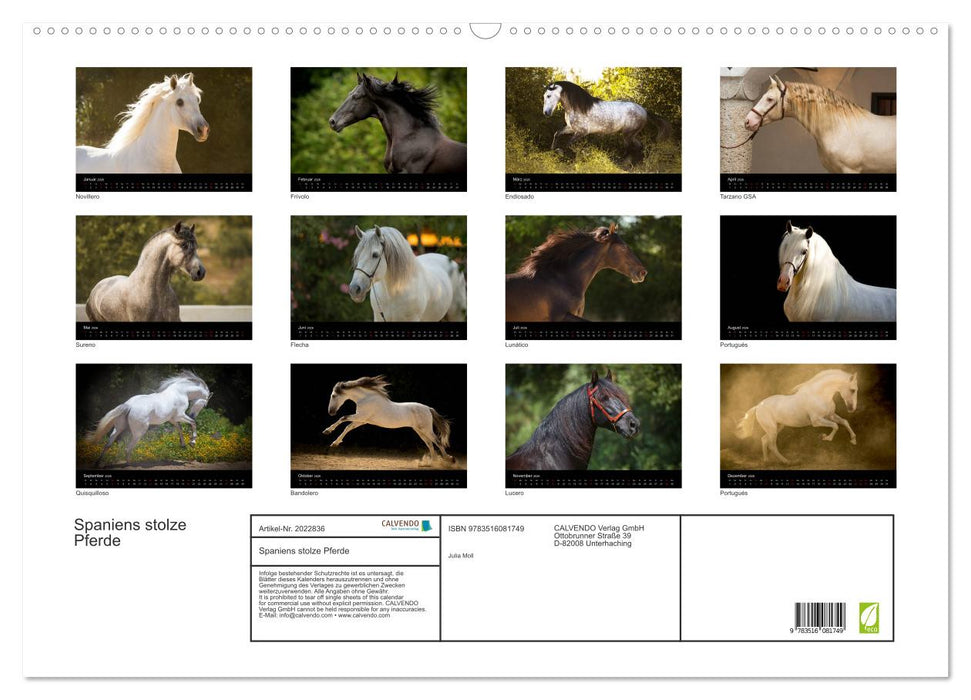Select the December horse in dust photo
Viewport: 971px width, 700px height.
pyautogui.click(x=808, y=417)
